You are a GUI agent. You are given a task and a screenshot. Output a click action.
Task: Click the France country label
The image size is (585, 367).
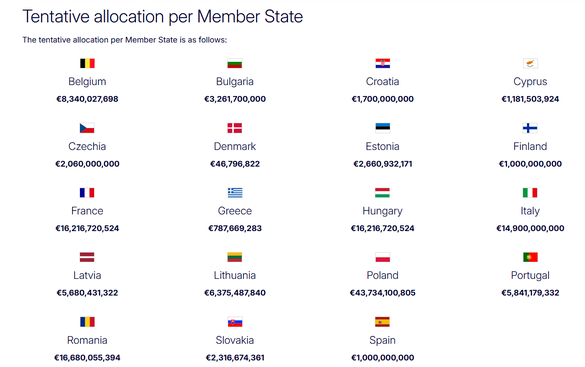[87, 211]
